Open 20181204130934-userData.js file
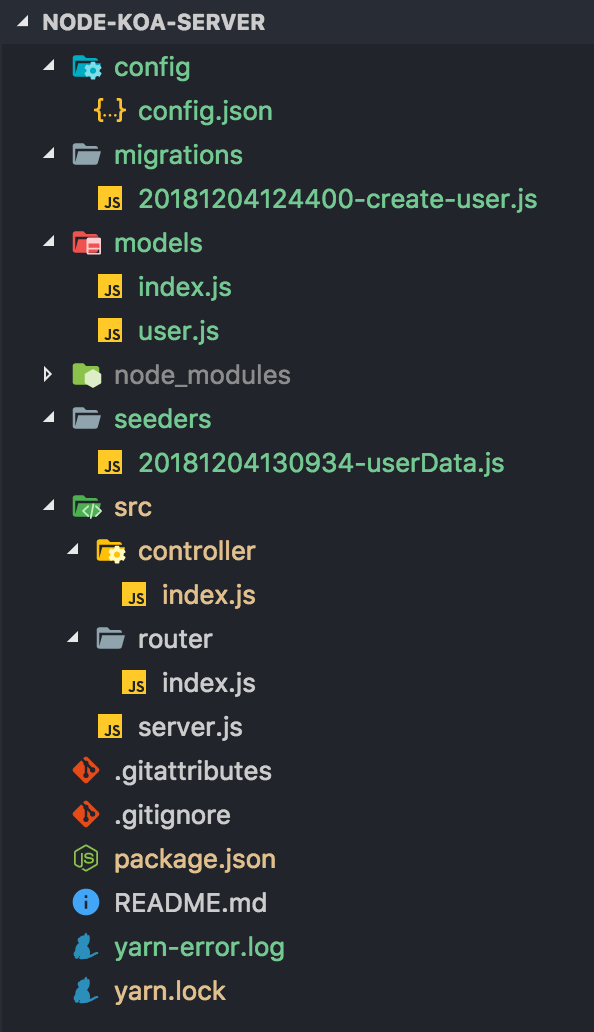The width and height of the screenshot is (594, 1032). point(321,463)
